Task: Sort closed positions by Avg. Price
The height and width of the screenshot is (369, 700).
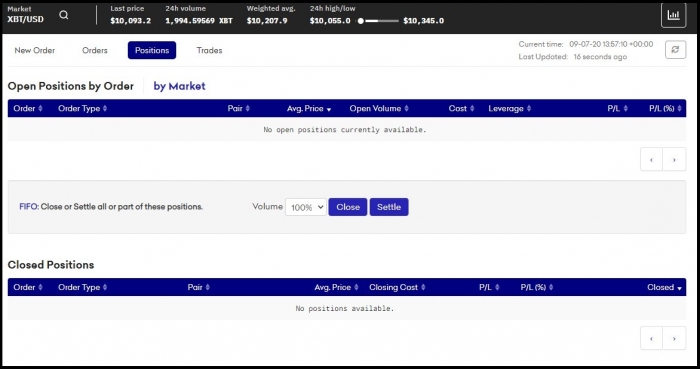Action: [336, 287]
